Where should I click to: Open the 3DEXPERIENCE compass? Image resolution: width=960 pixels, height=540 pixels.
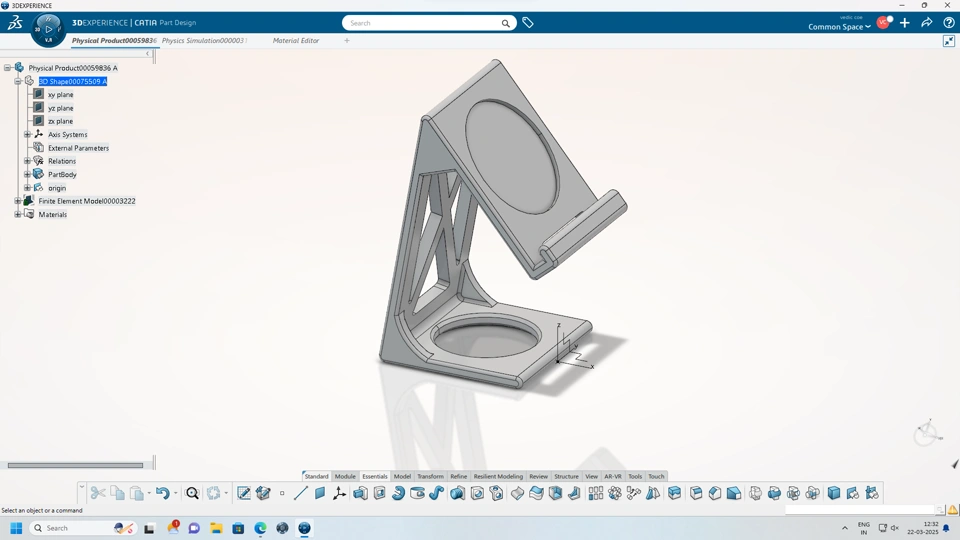tap(48, 29)
